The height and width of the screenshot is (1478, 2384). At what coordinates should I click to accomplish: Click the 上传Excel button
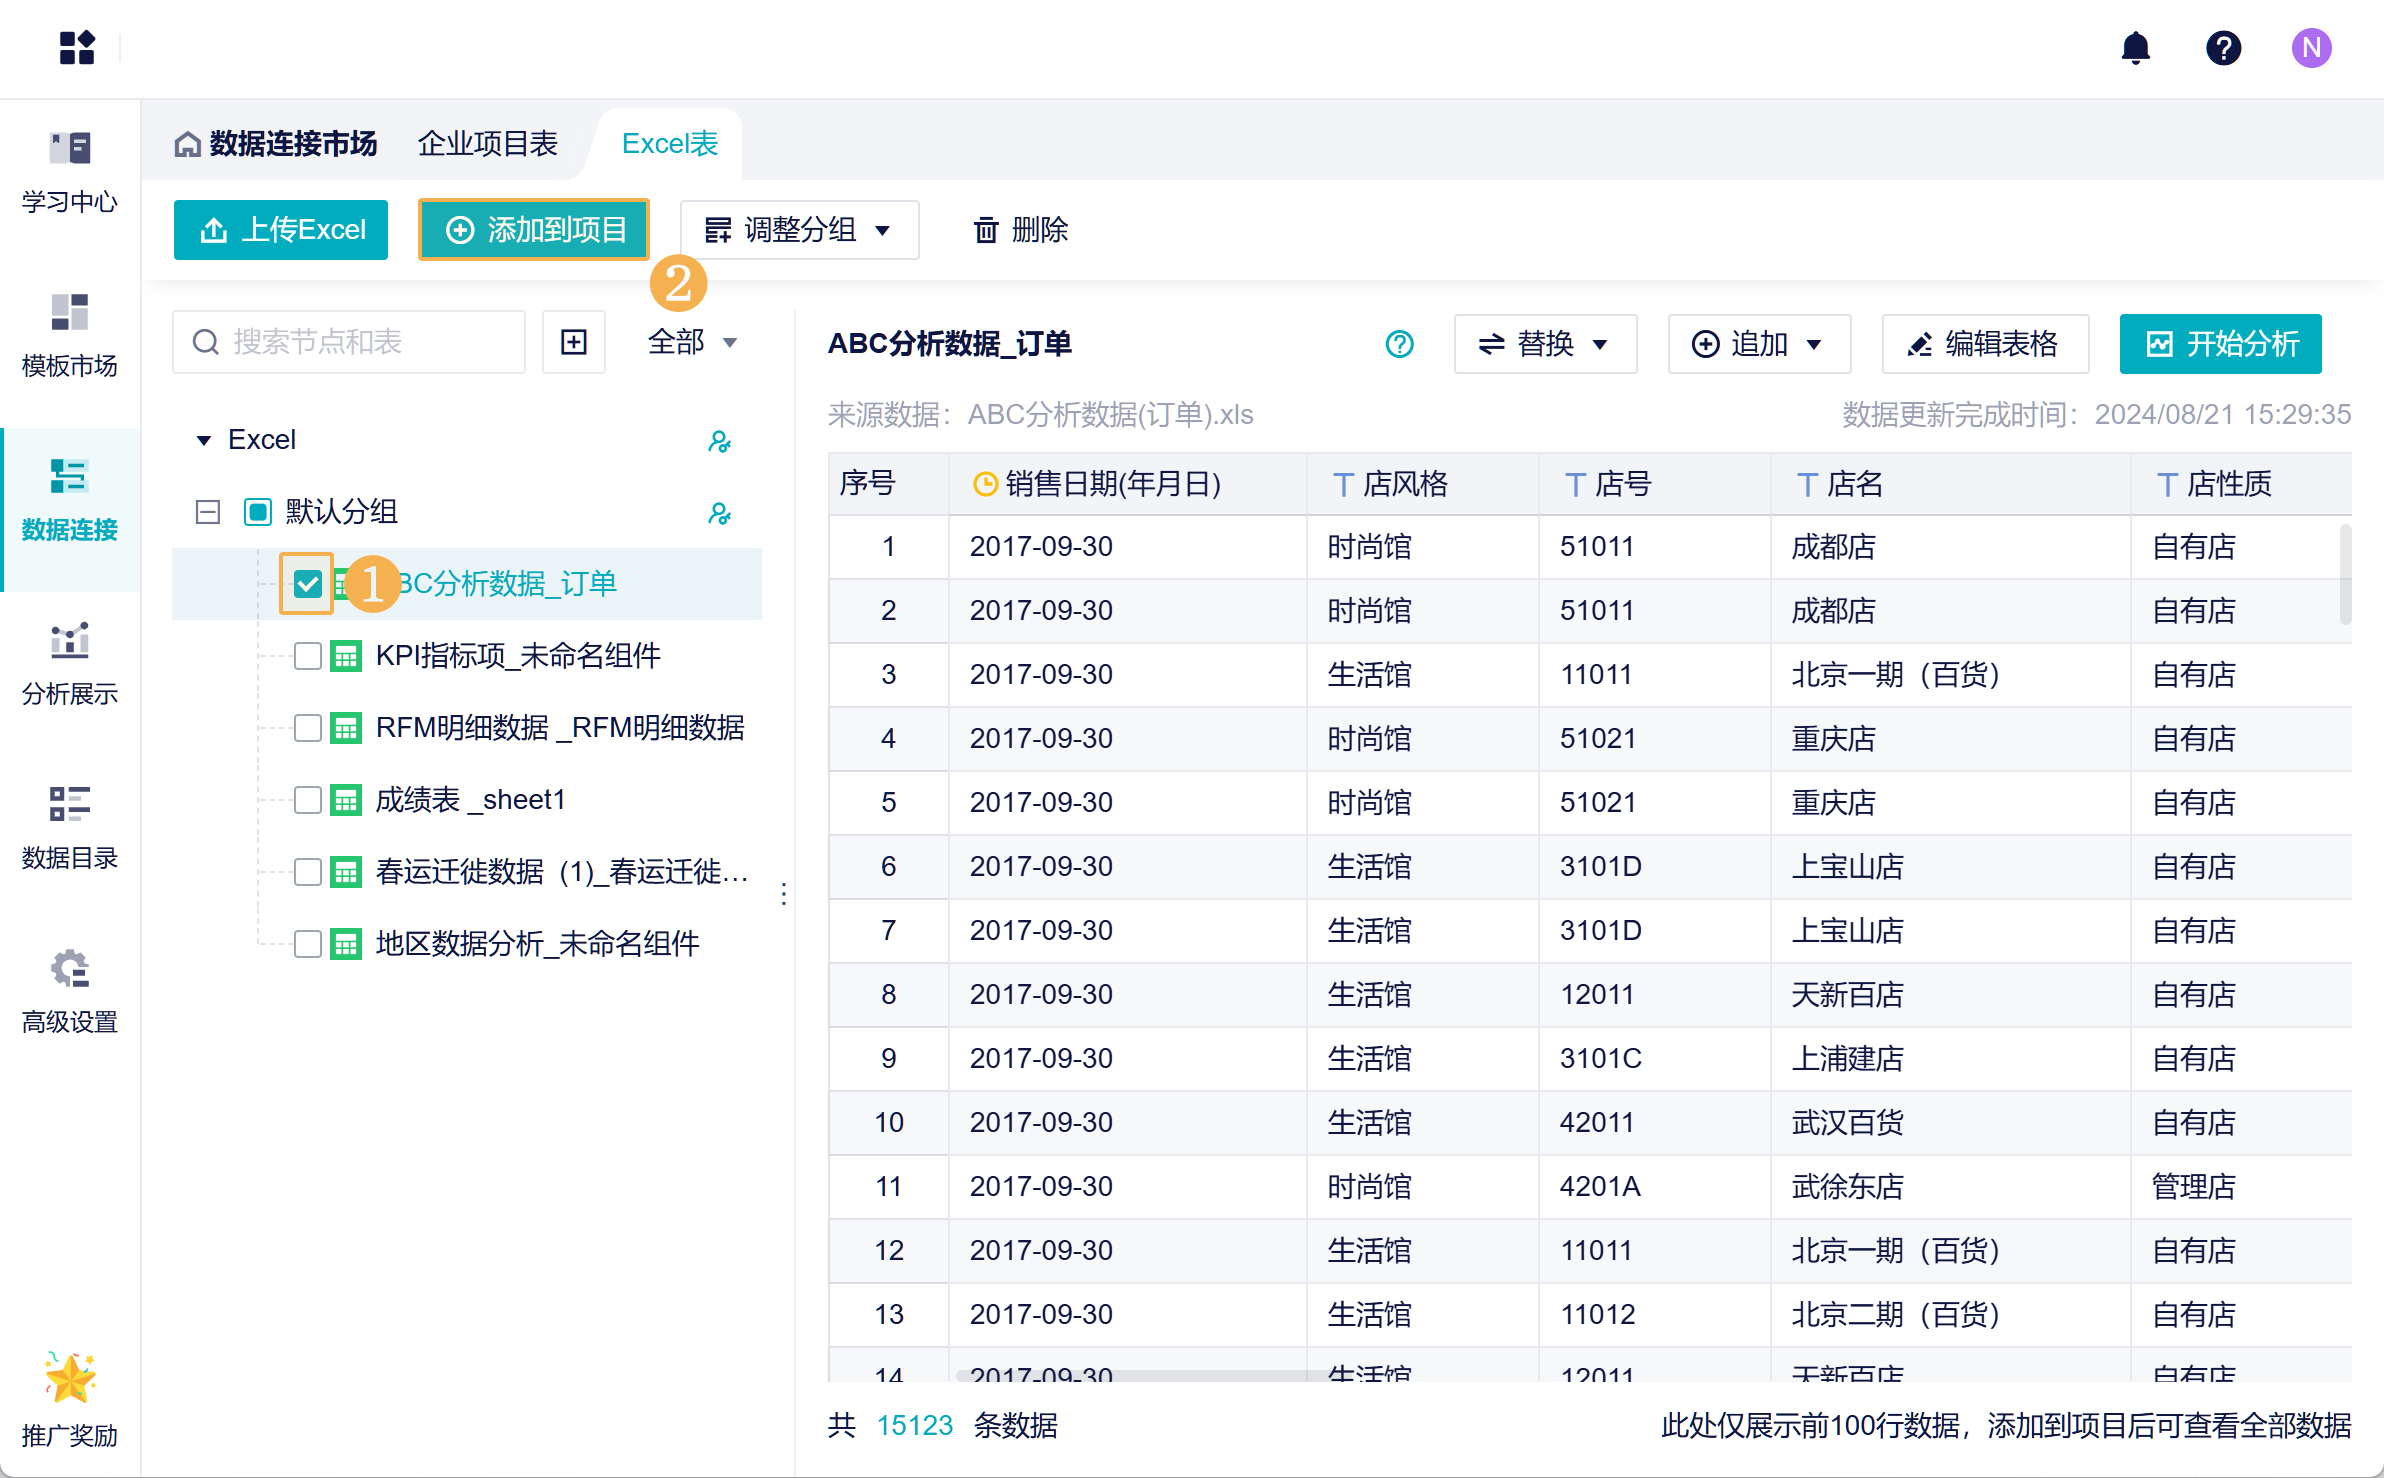tap(281, 230)
